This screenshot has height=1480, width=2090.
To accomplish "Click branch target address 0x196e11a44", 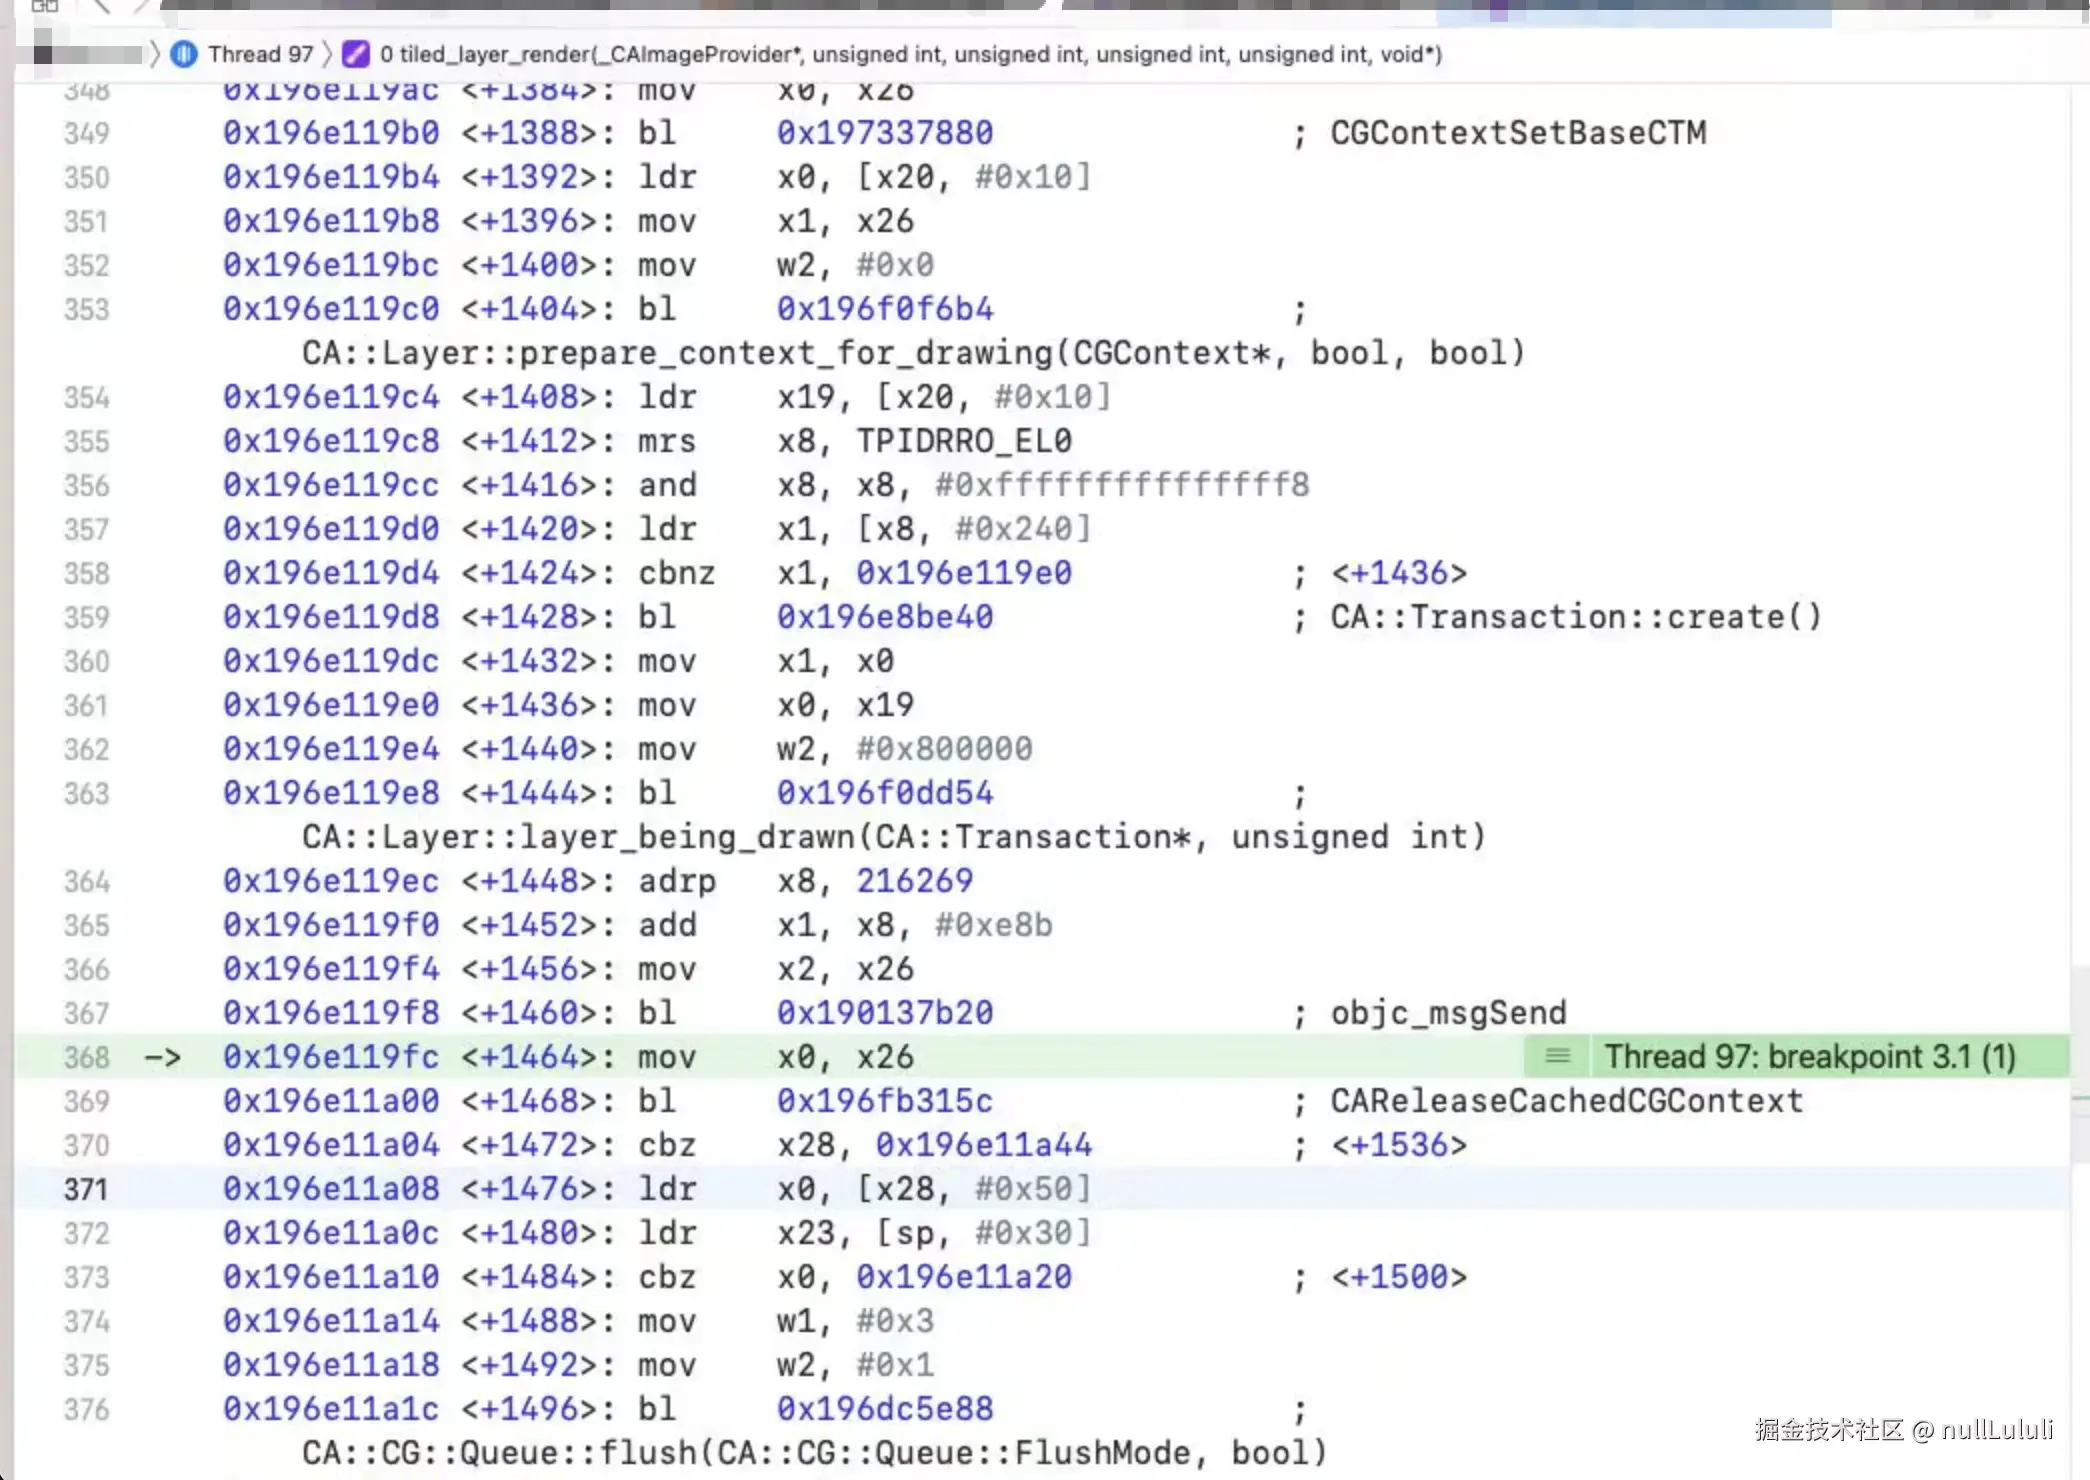I will (x=984, y=1145).
